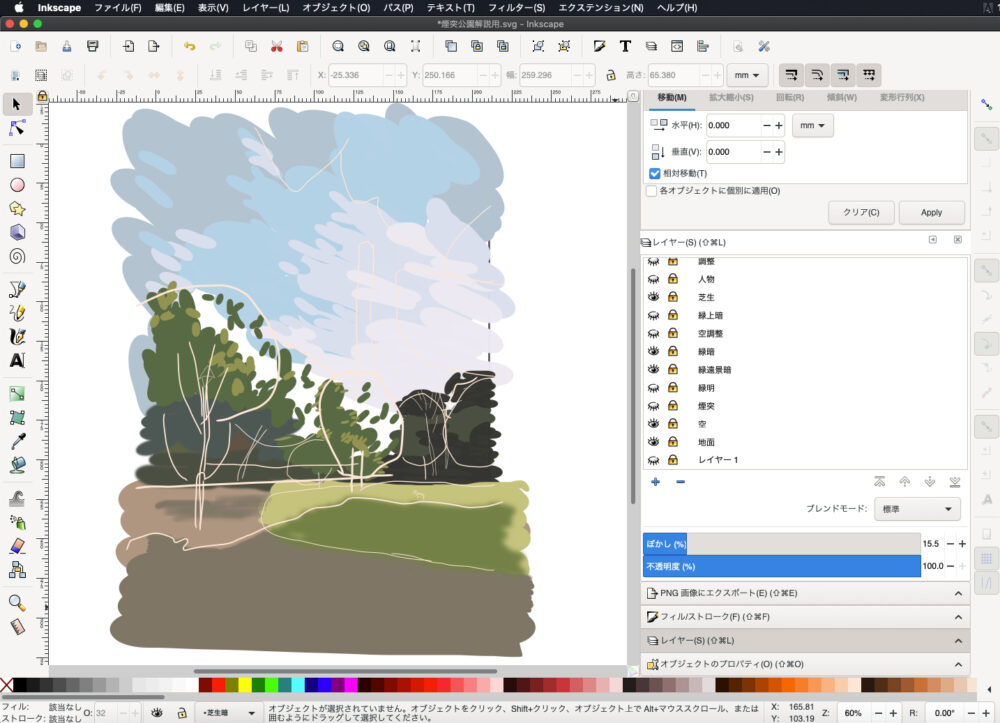
Task: Open the mm unit dropdown in Transform panel
Action: (812, 126)
